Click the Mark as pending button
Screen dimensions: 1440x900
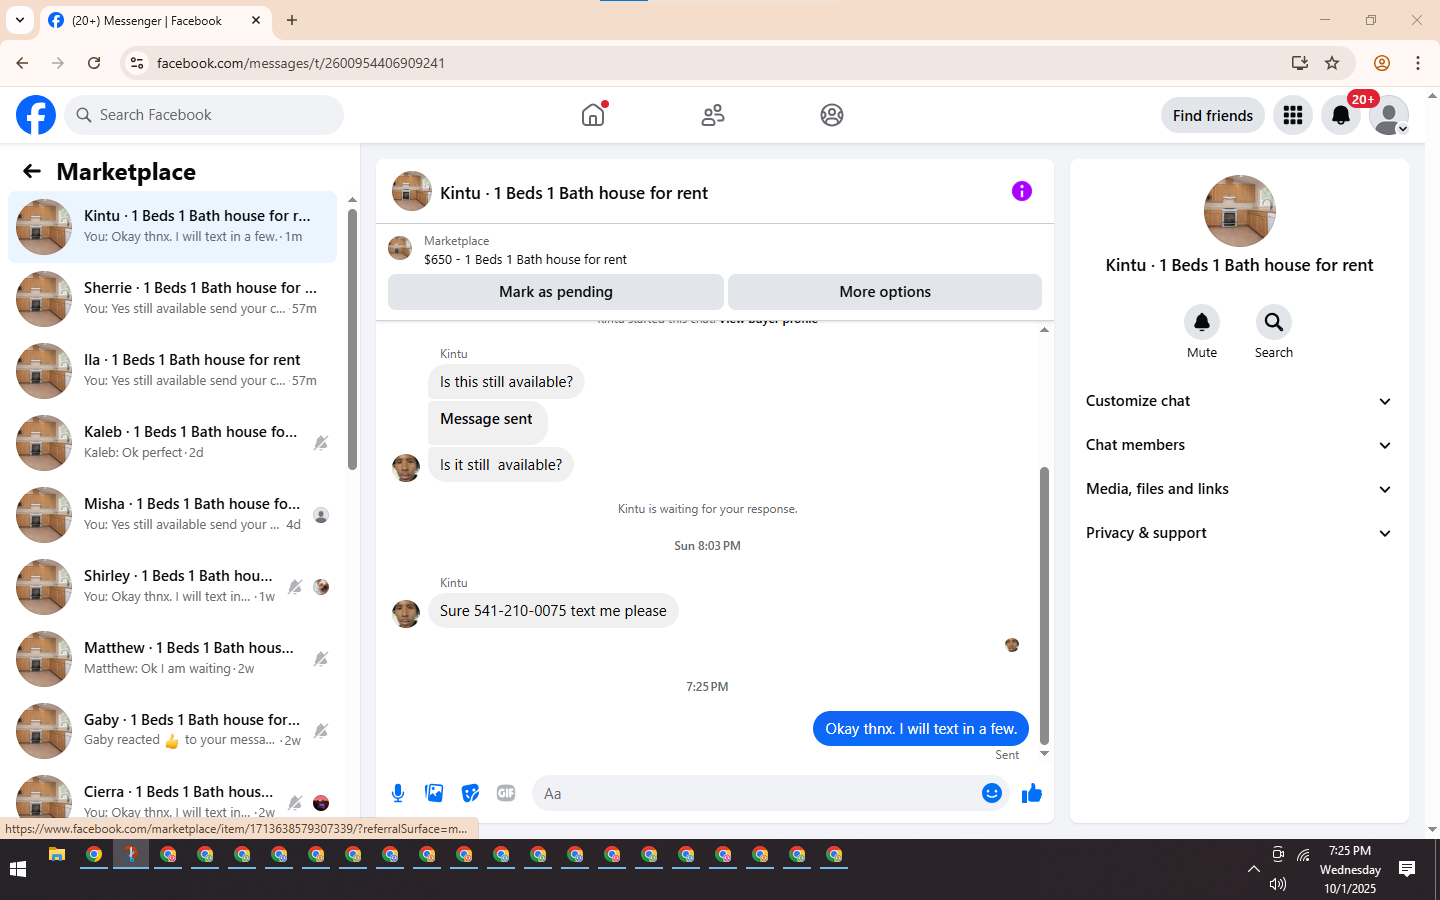pyautogui.click(x=556, y=292)
